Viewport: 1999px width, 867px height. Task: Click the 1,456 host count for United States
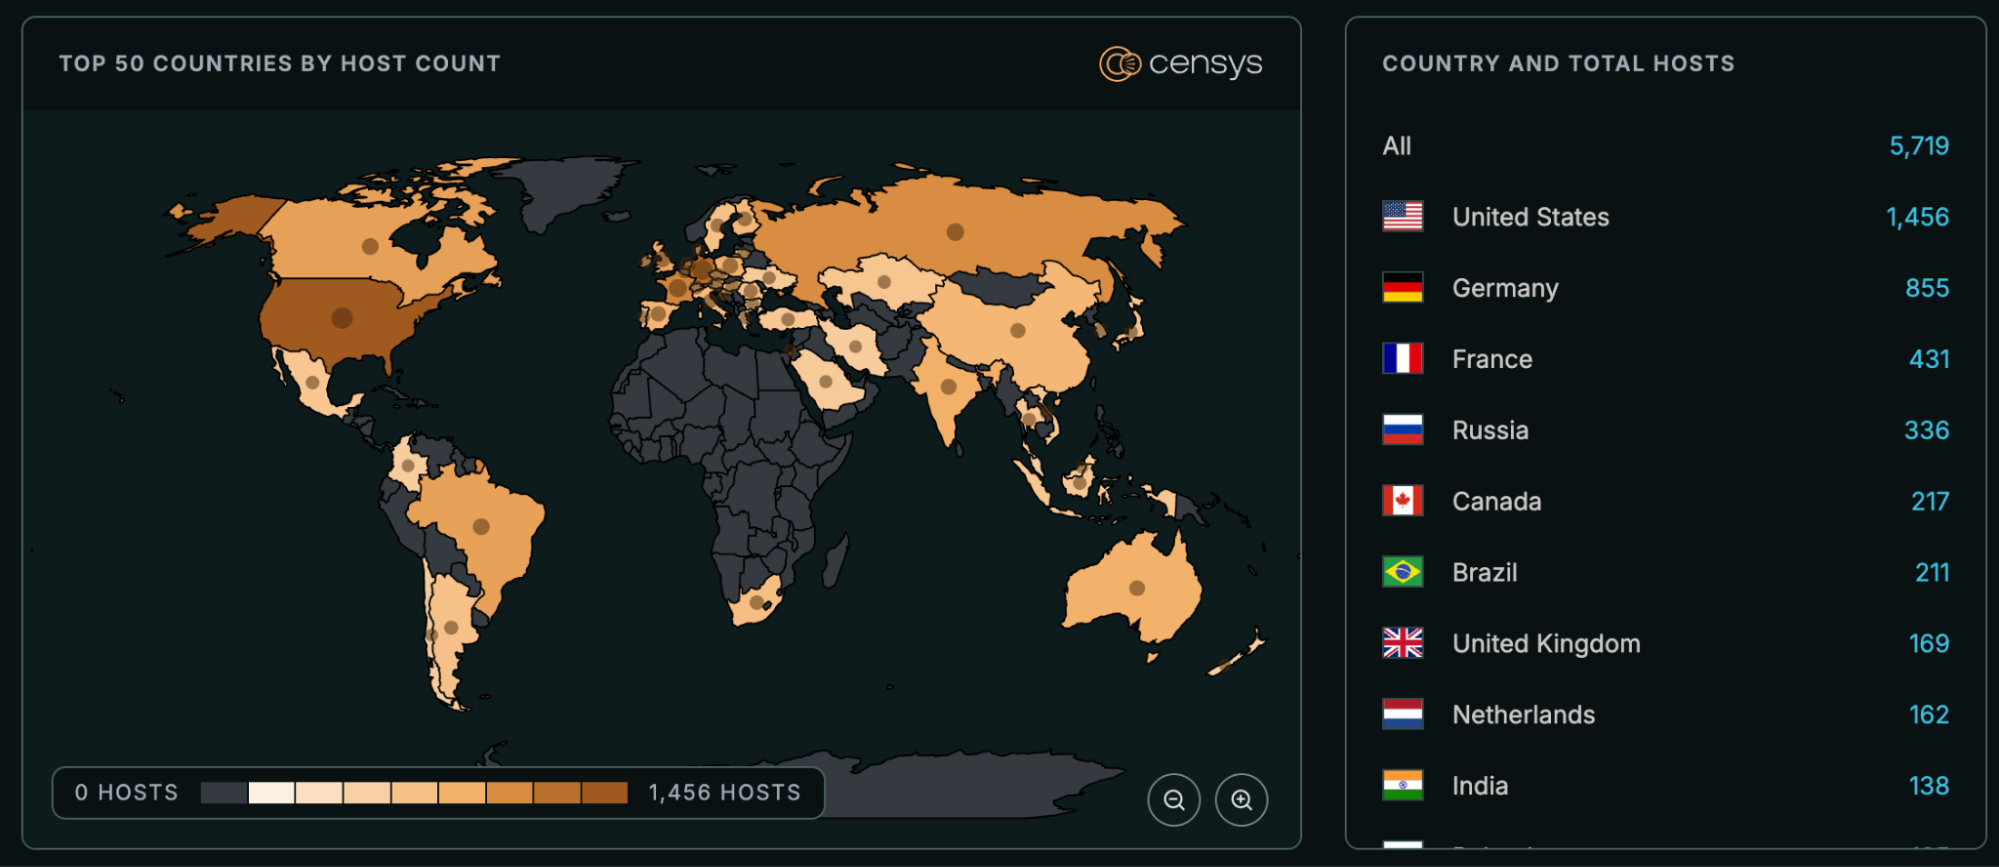click(1917, 217)
